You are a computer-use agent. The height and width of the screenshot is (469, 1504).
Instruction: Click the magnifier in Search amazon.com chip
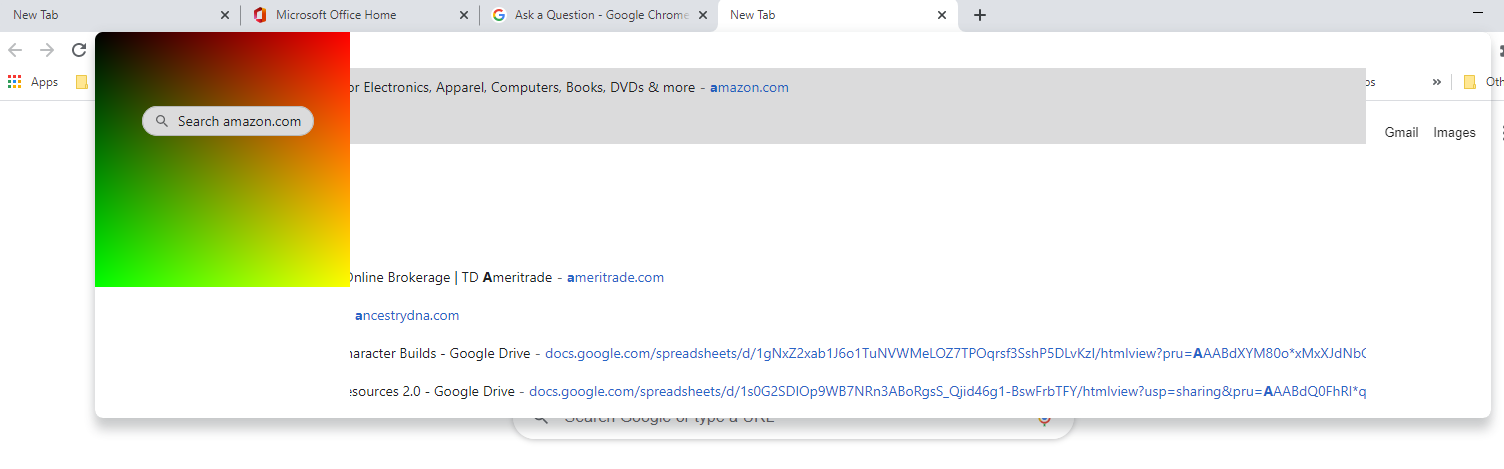(x=162, y=121)
